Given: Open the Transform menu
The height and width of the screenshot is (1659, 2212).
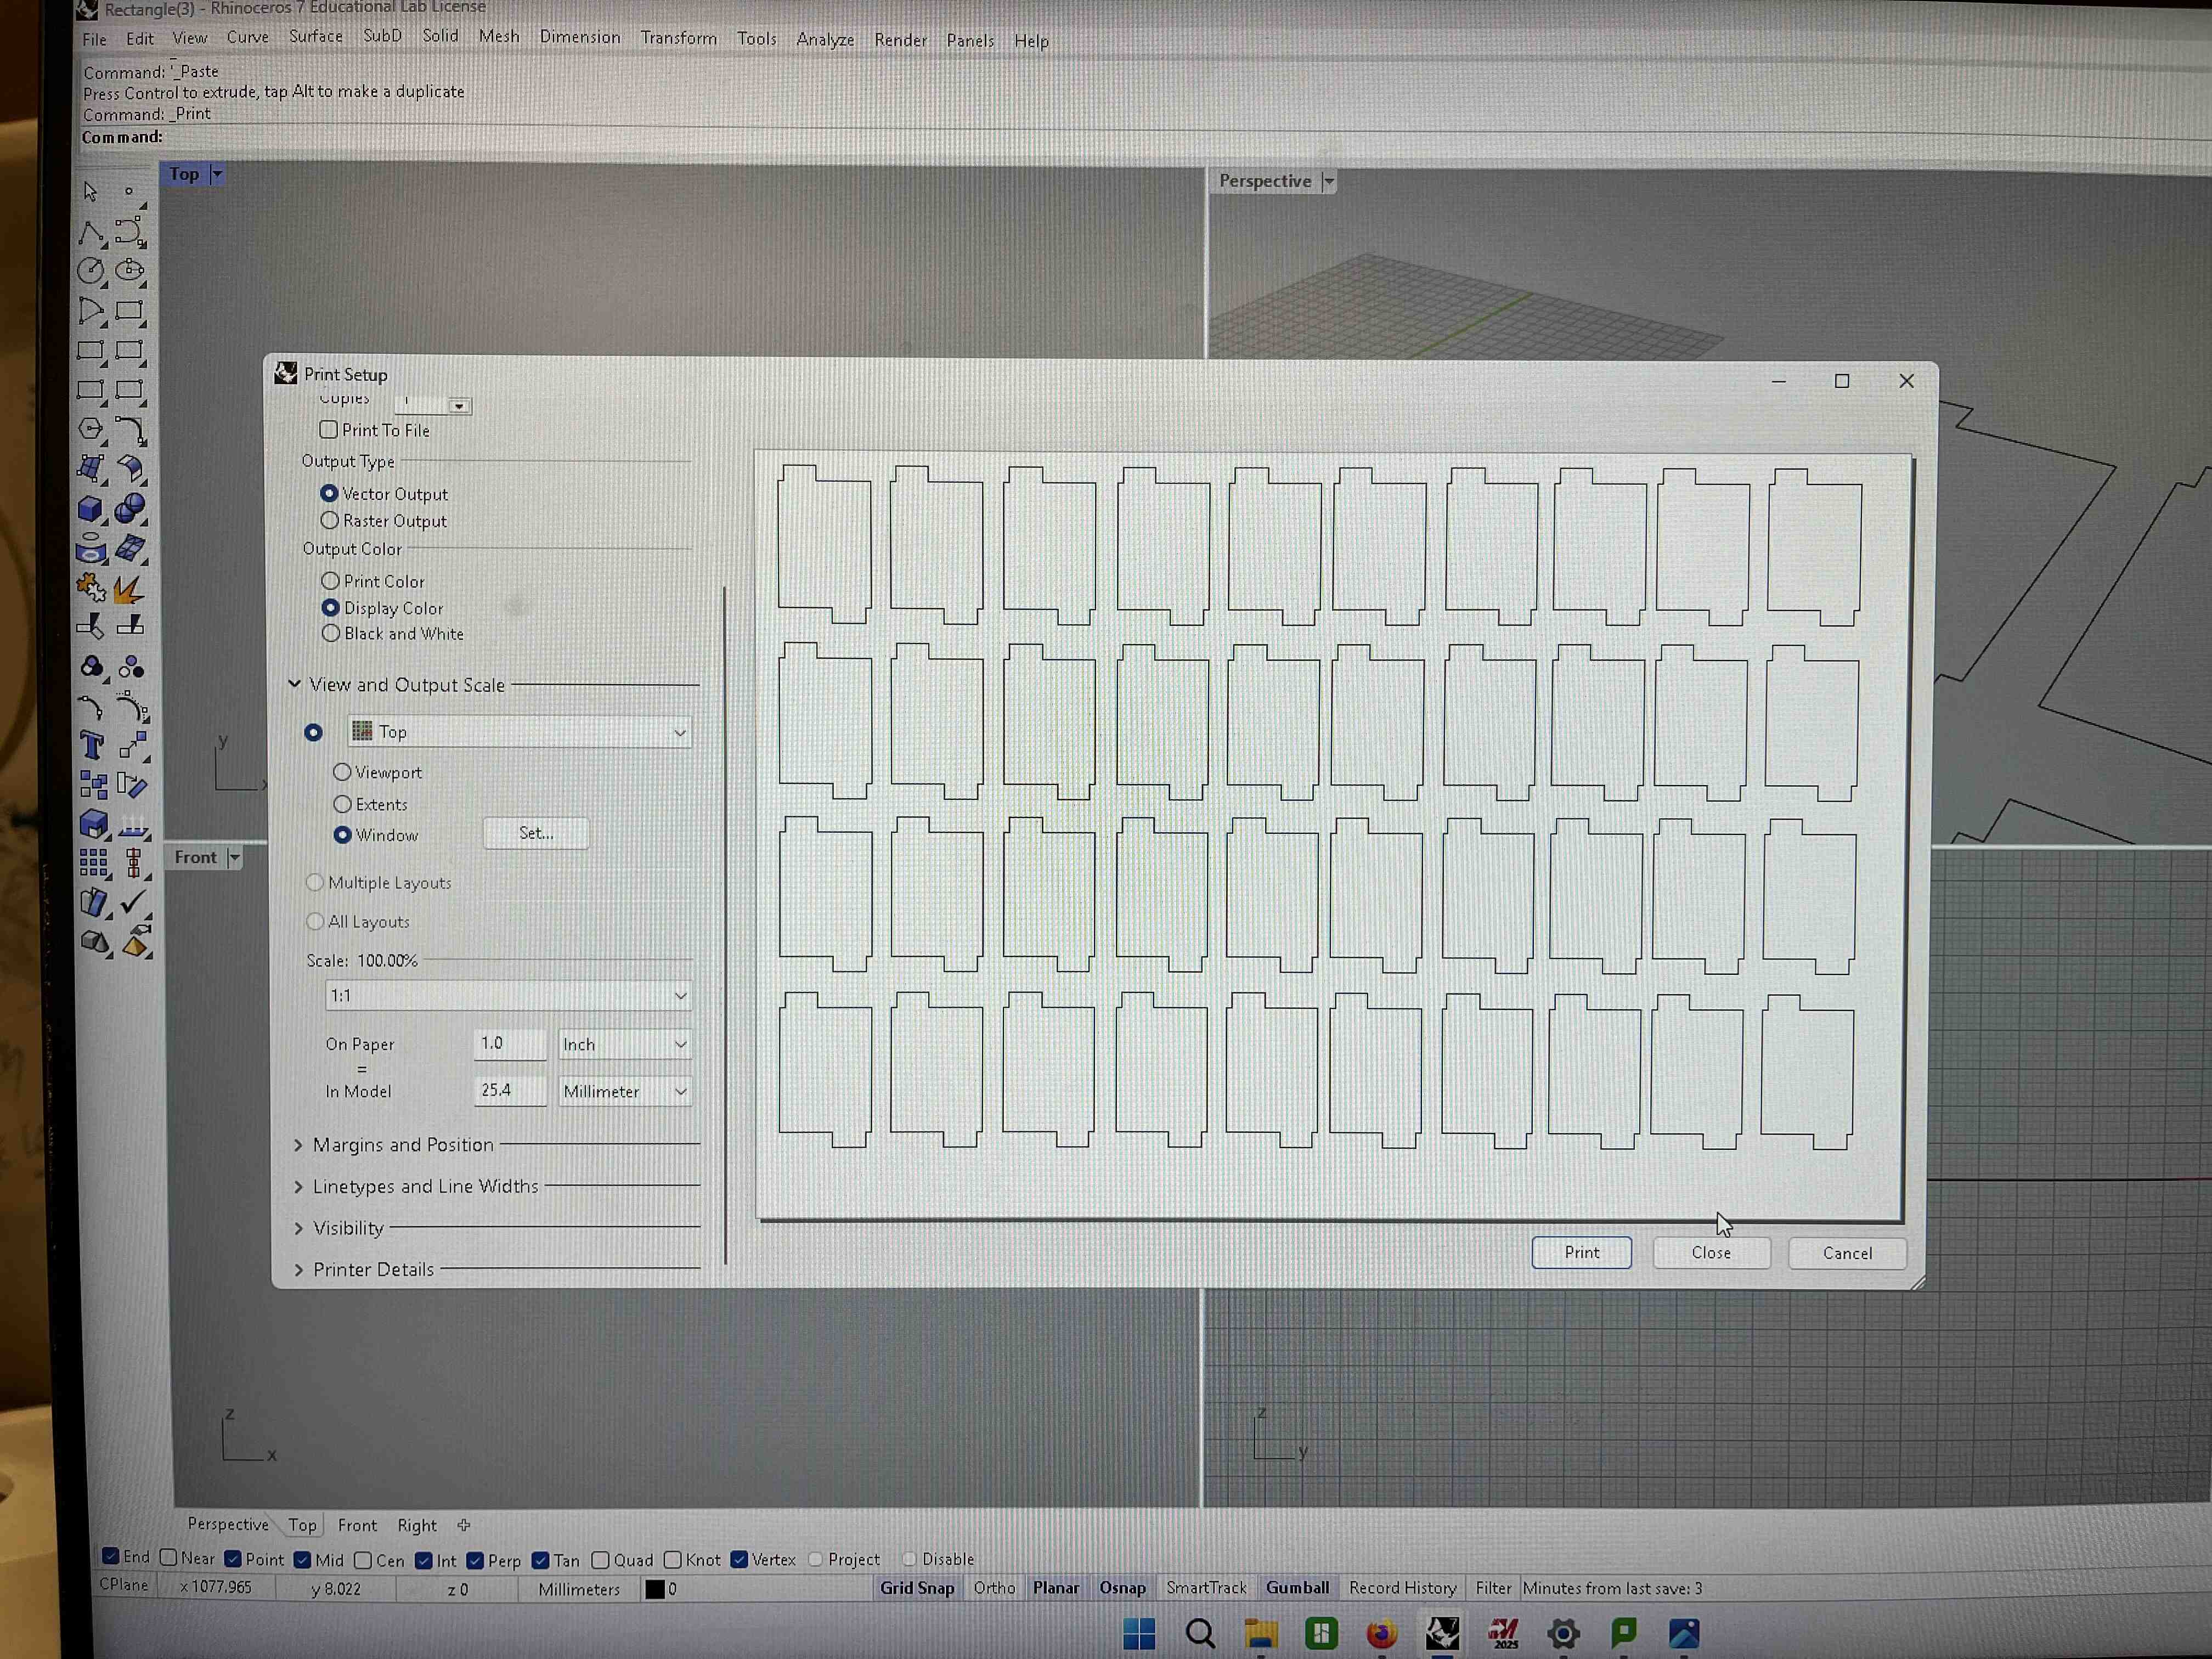Looking at the screenshot, I should (x=678, y=38).
